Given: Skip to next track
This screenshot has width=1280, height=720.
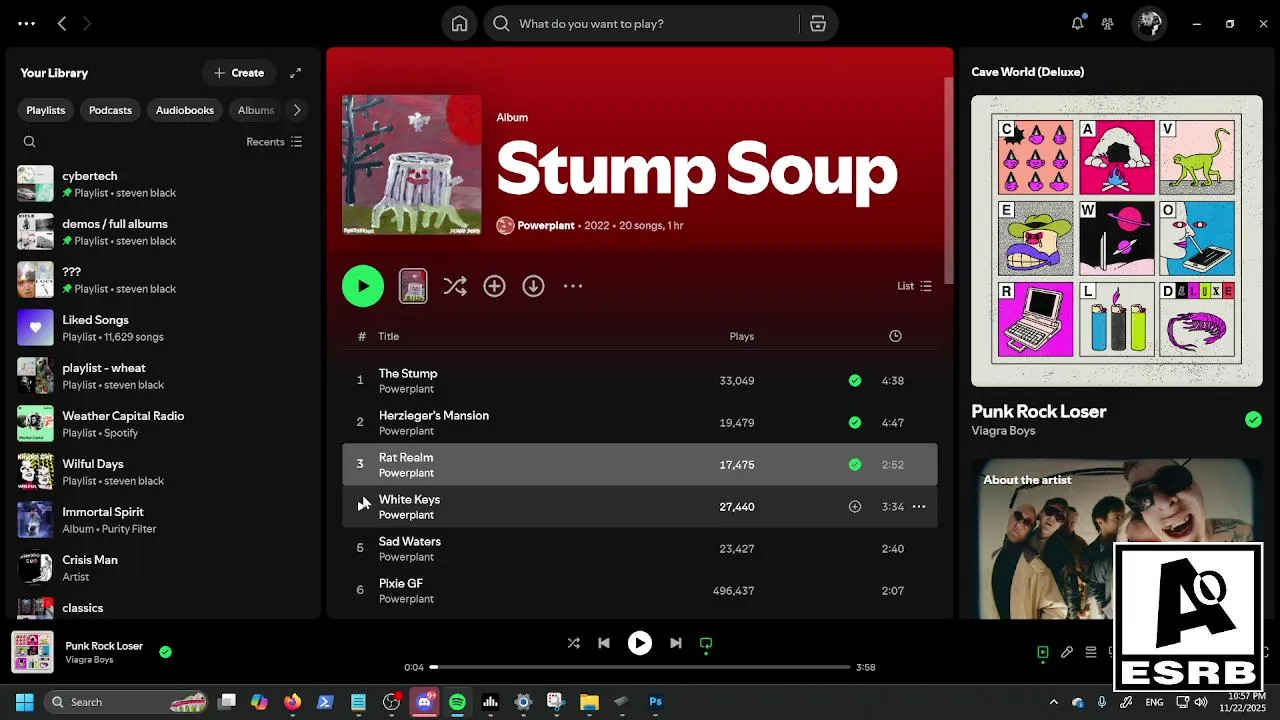Looking at the screenshot, I should 676,643.
